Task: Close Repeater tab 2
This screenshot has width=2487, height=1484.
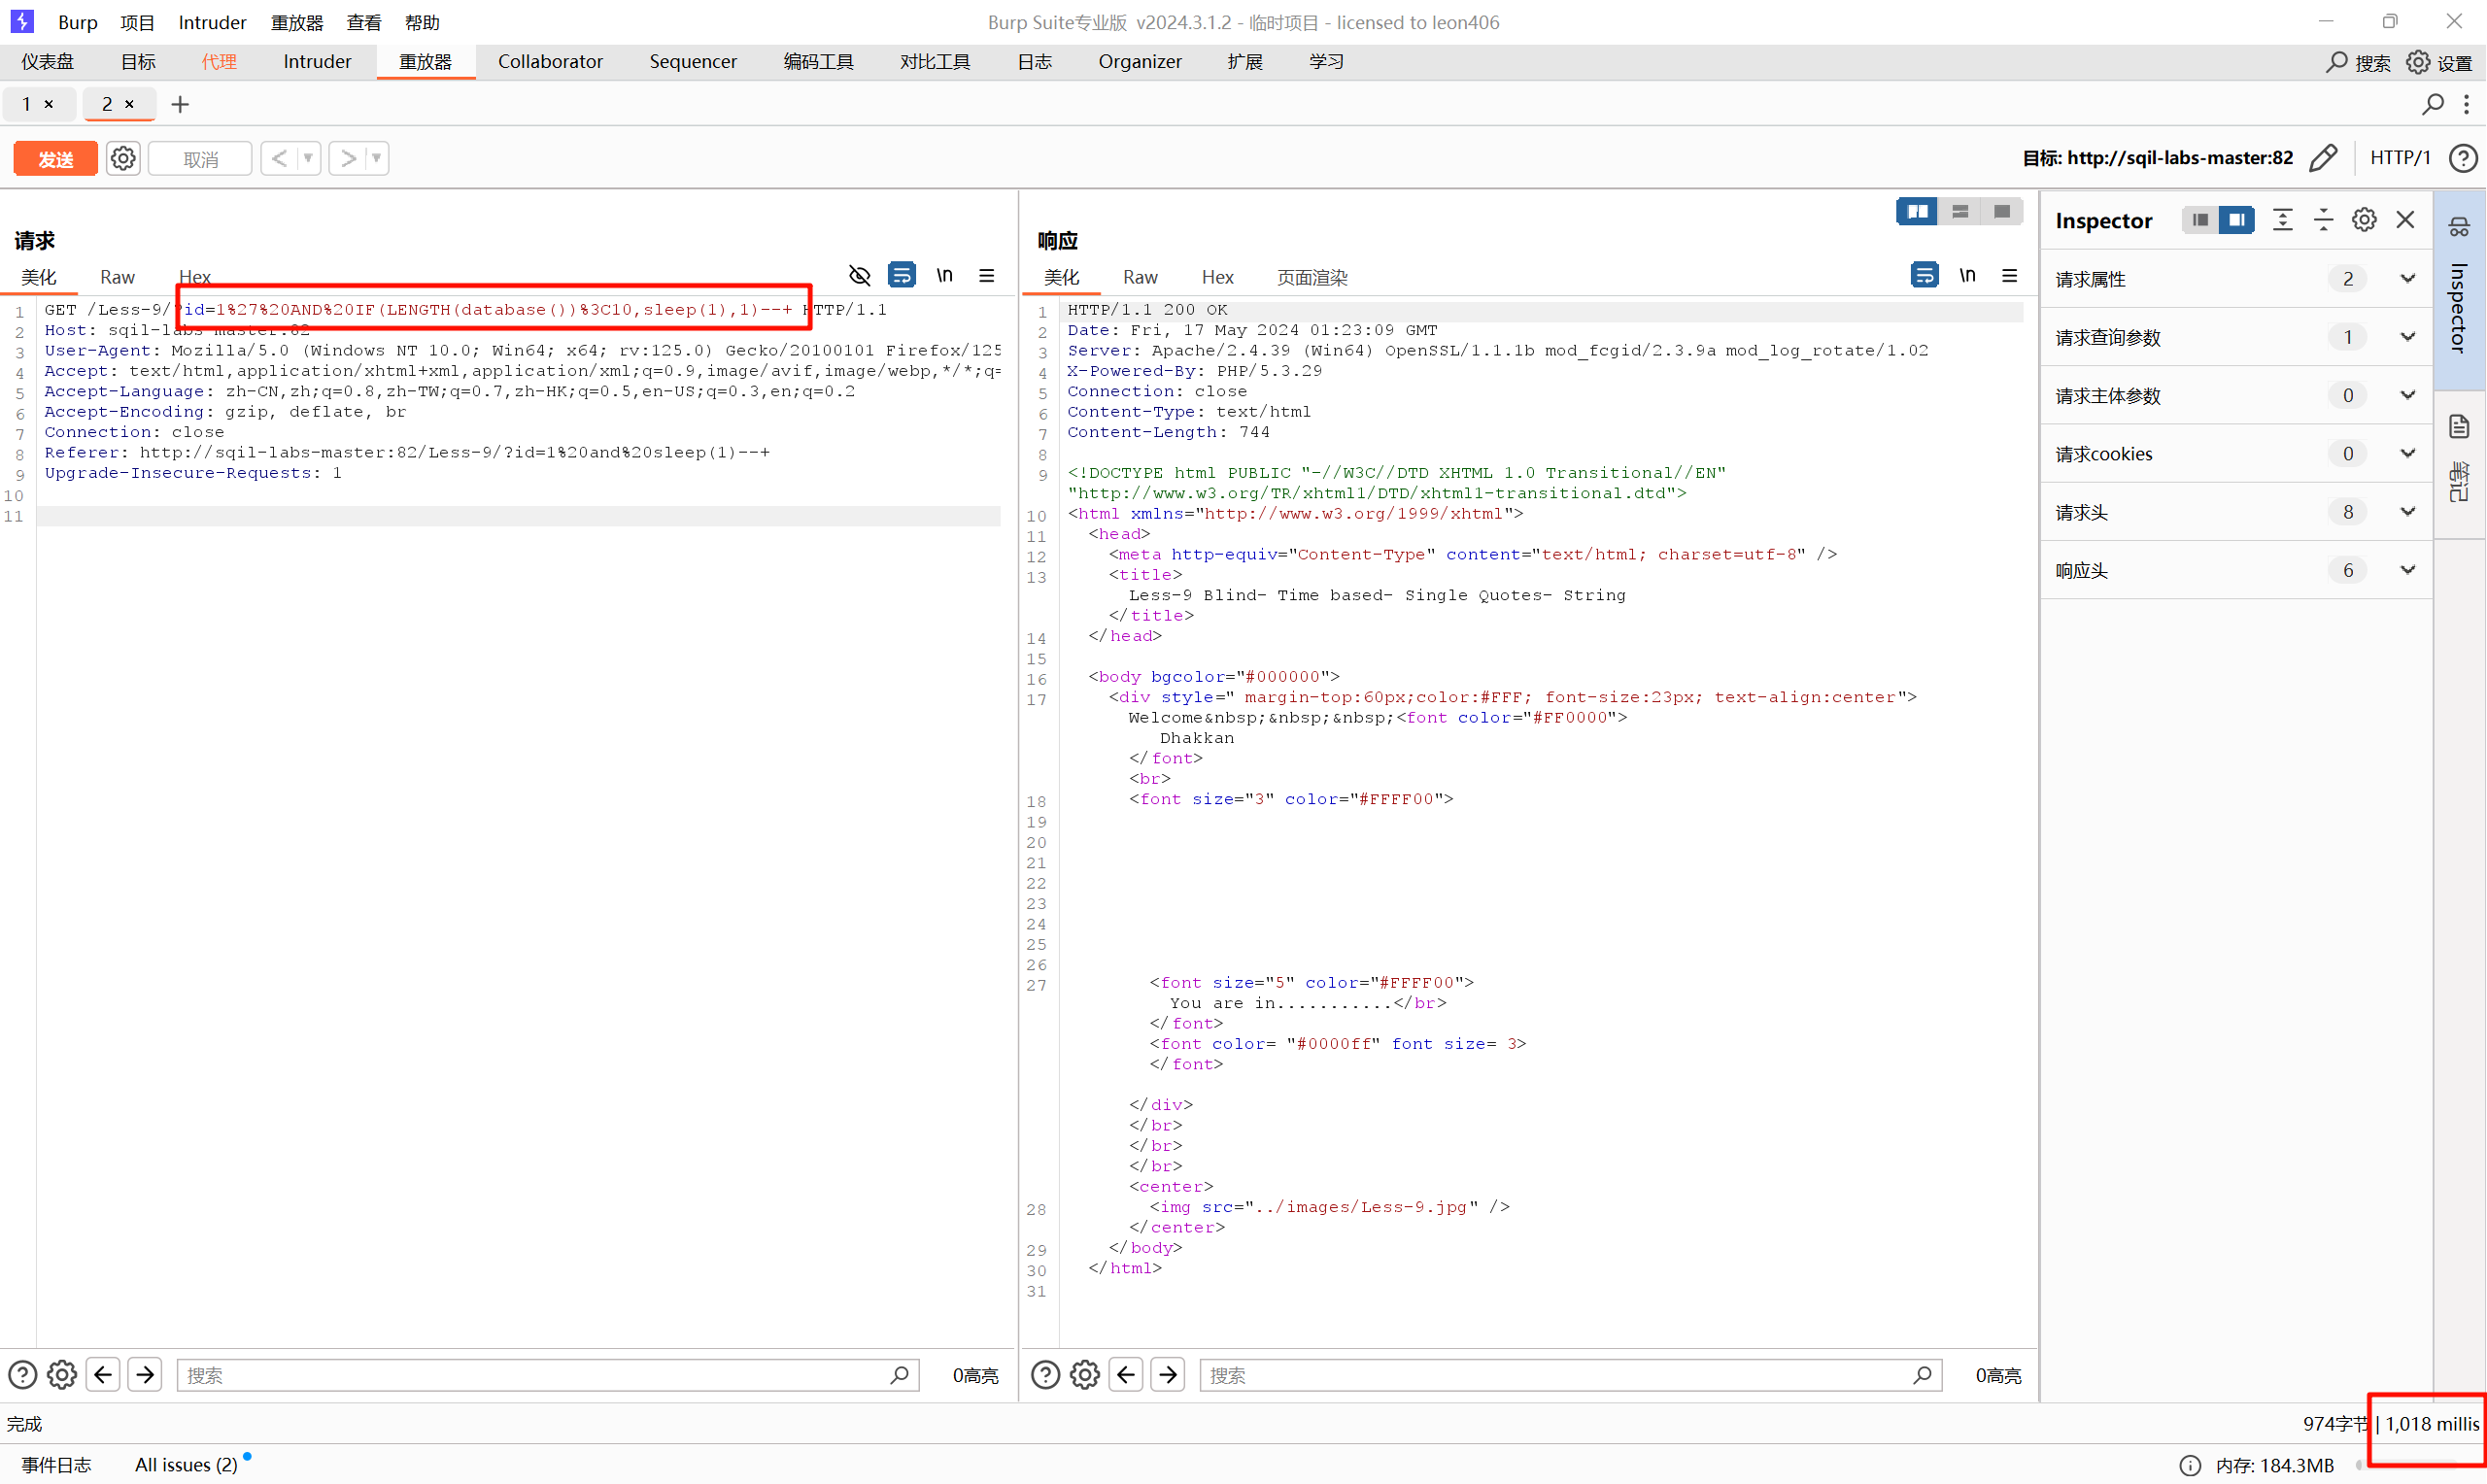Action: tap(129, 104)
